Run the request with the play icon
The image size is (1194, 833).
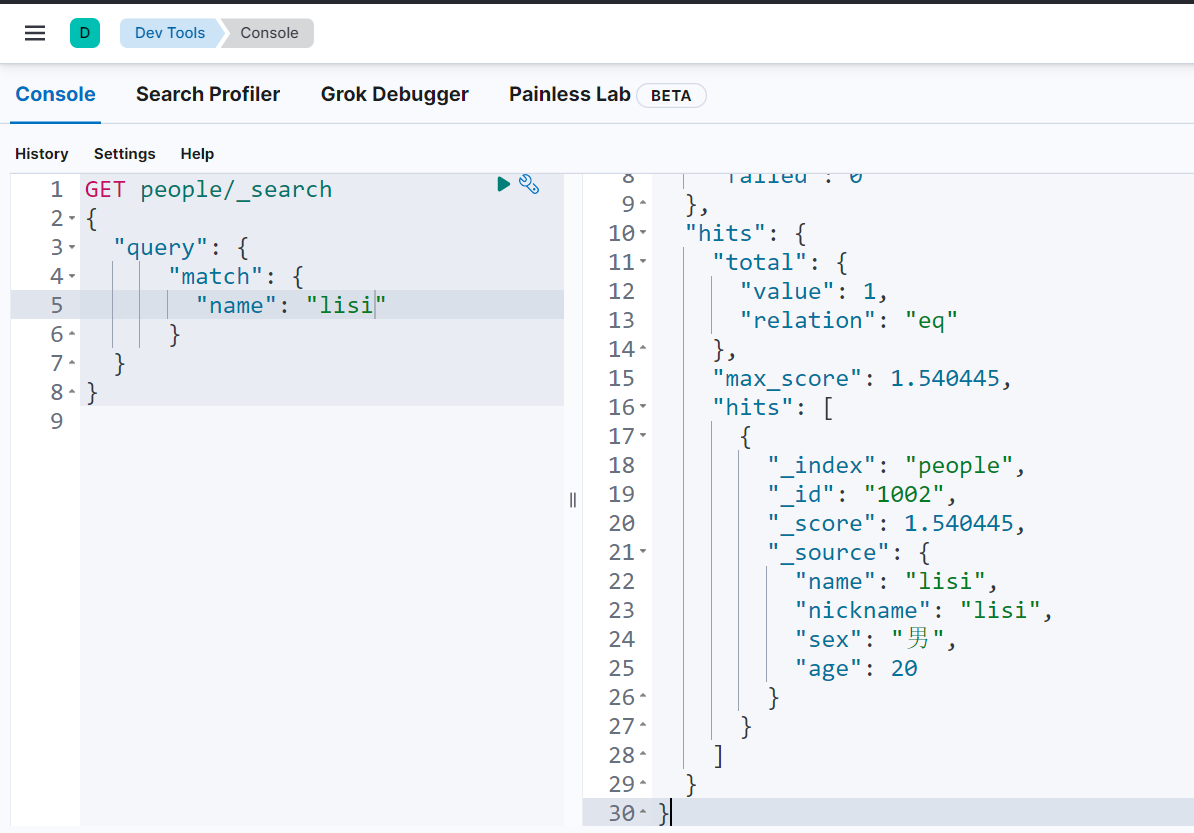[504, 184]
